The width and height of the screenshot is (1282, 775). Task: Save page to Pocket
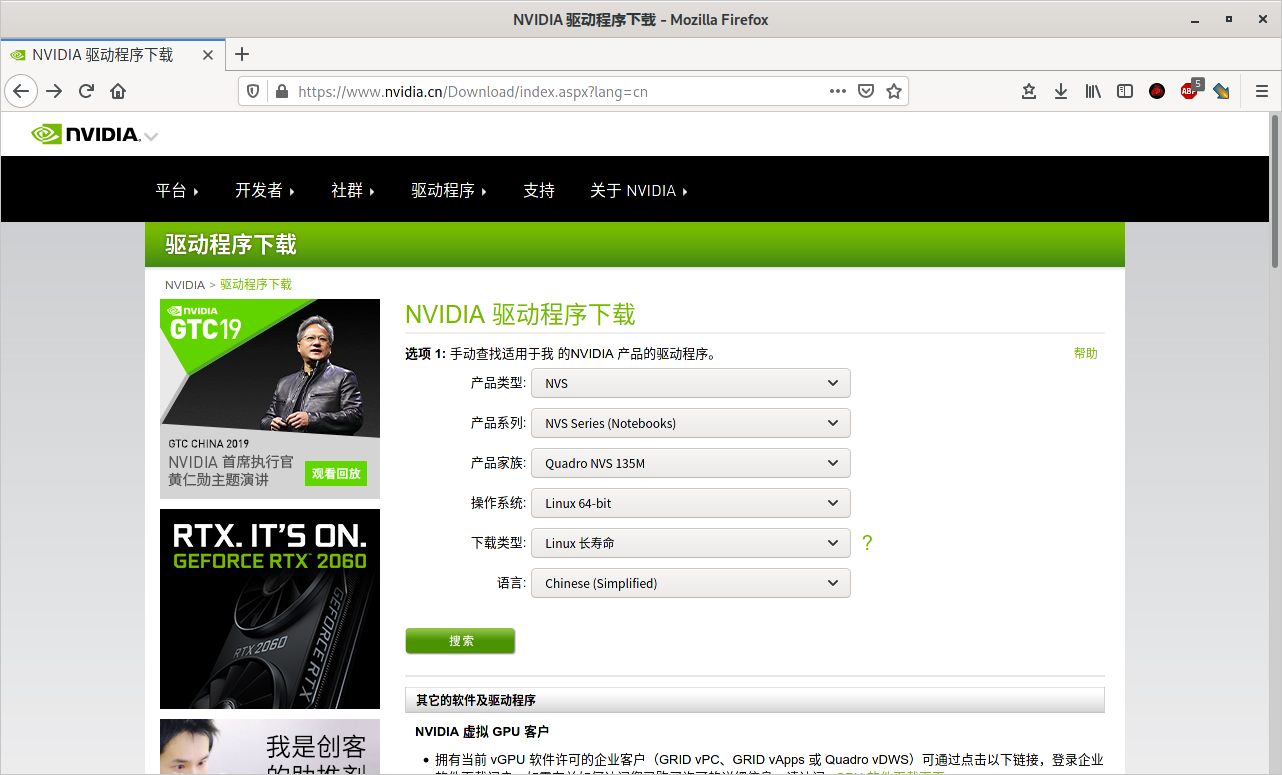pos(866,91)
